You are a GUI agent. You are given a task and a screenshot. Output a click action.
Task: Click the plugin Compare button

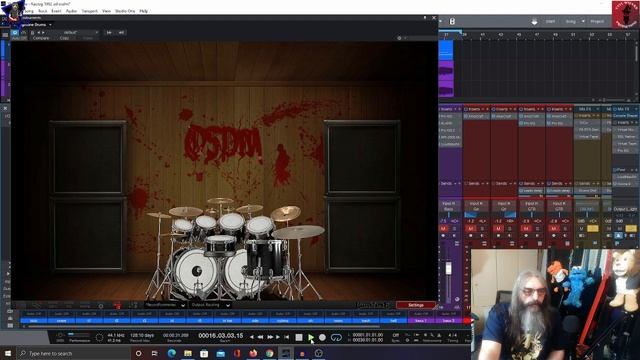(41, 38)
